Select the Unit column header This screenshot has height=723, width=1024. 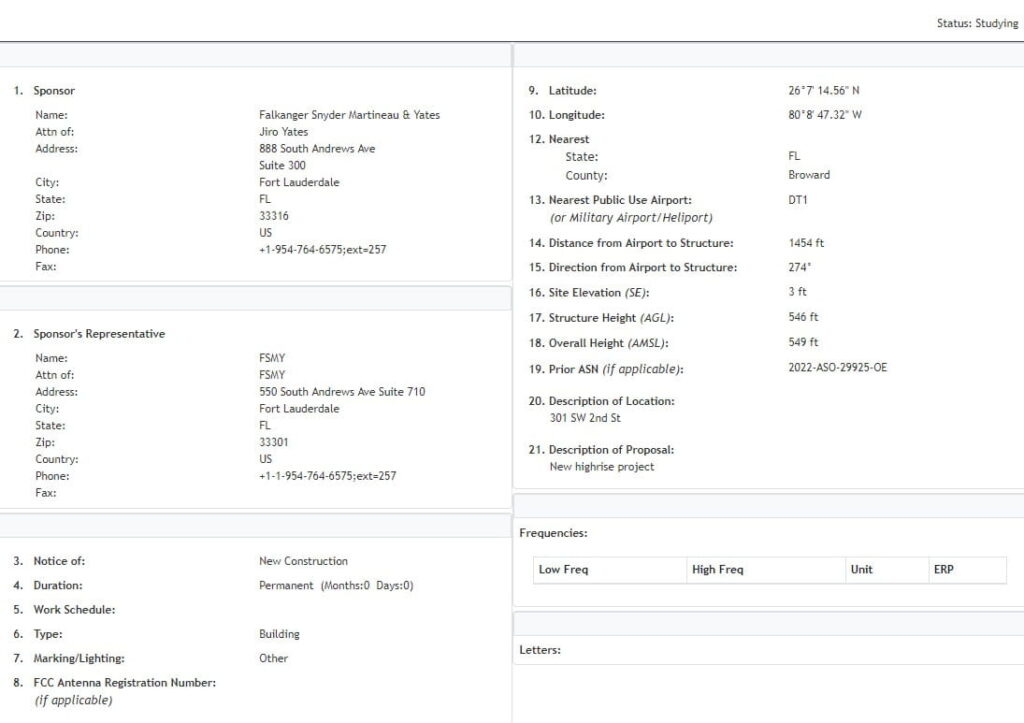pyautogui.click(x=861, y=570)
